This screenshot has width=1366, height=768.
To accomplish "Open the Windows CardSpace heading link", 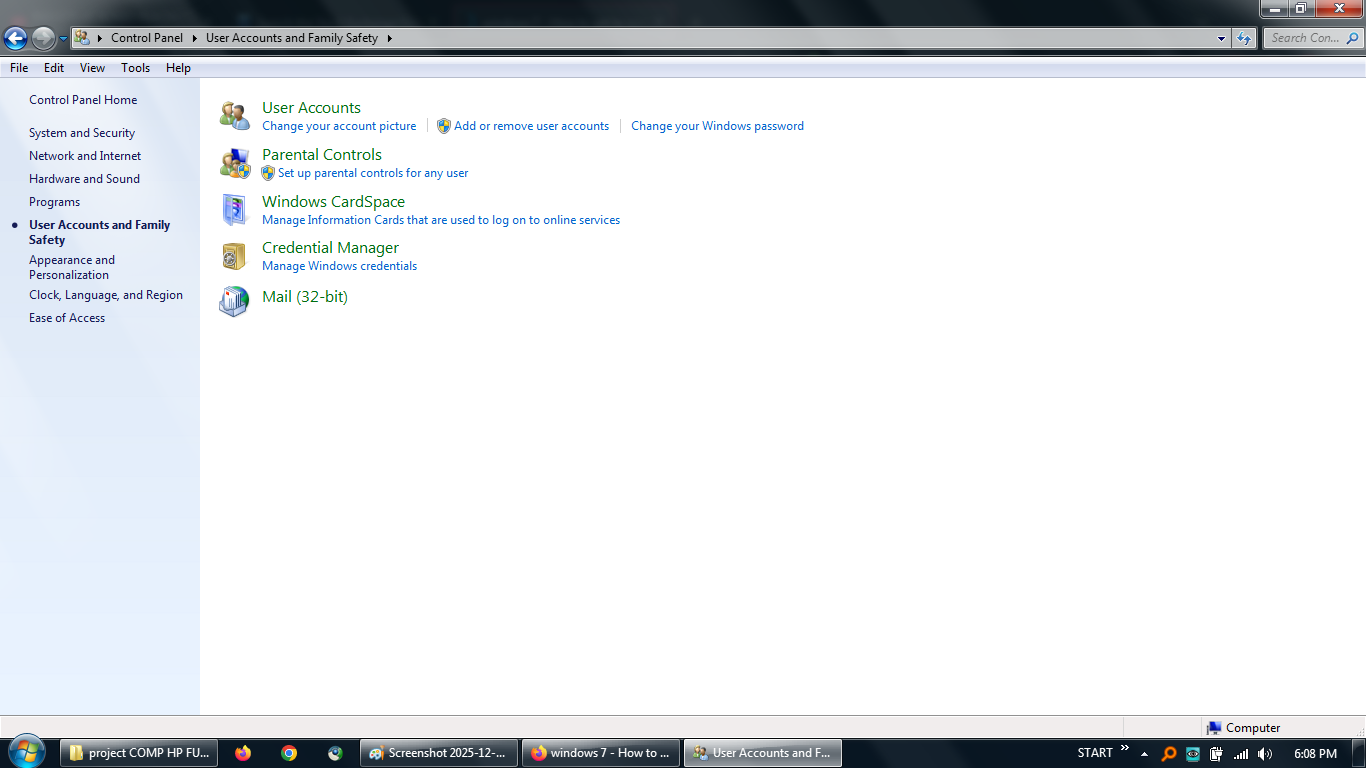I will 333,202.
